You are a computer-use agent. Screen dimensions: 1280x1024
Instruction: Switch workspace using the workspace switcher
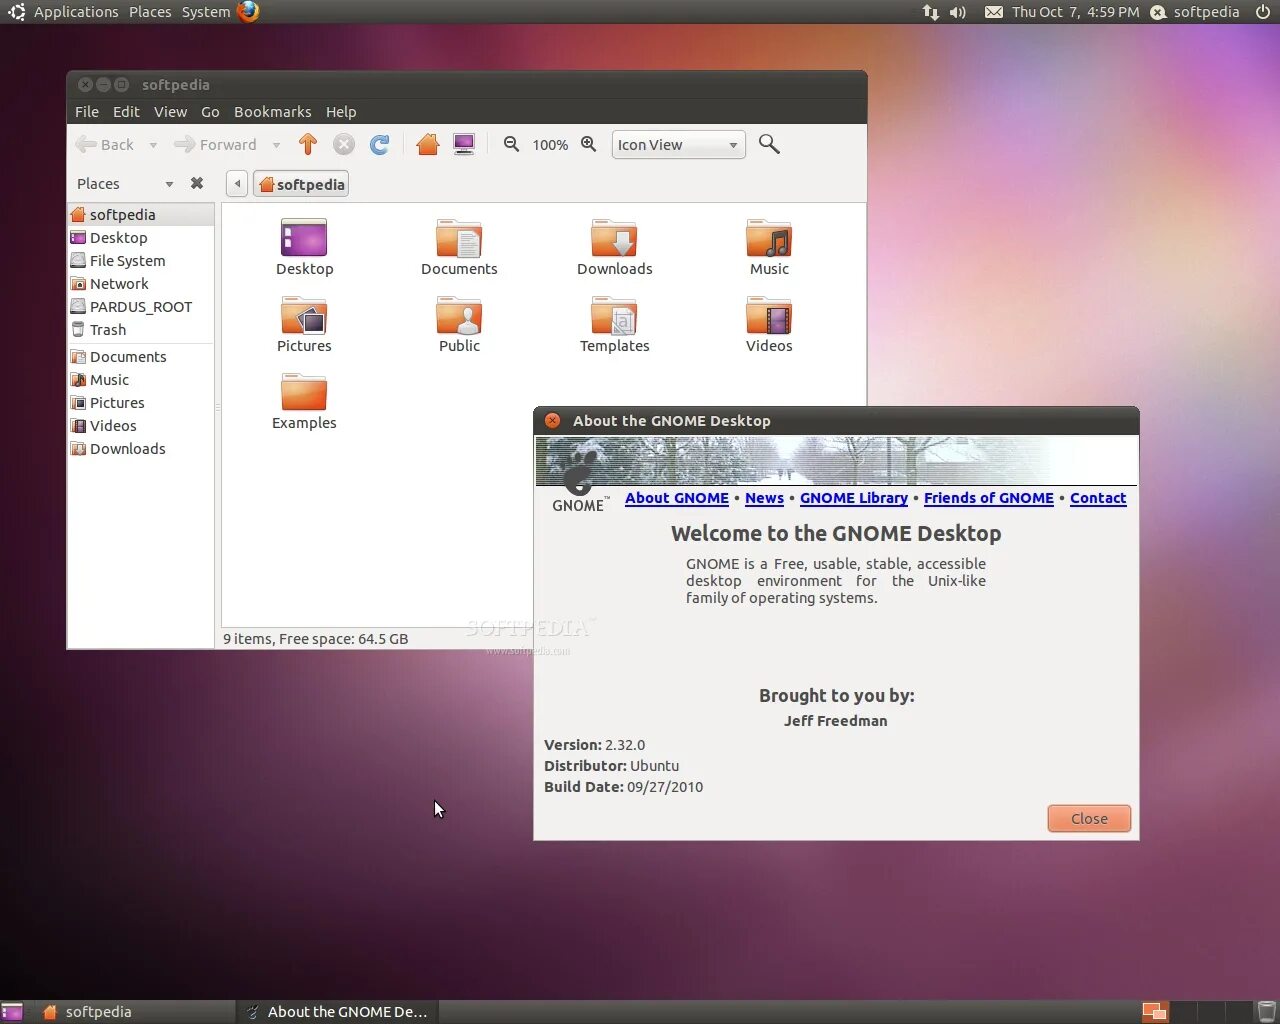tap(1195, 1012)
